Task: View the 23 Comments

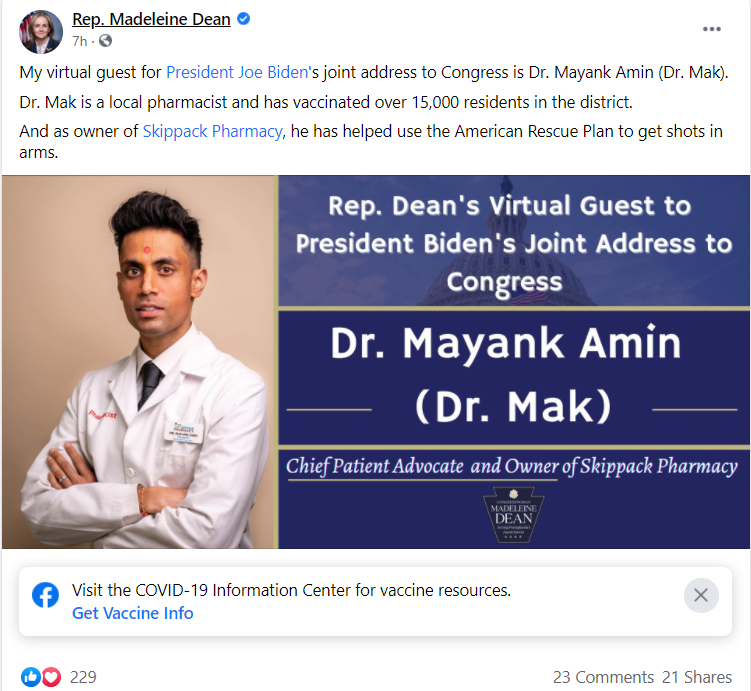Action: [x=603, y=677]
